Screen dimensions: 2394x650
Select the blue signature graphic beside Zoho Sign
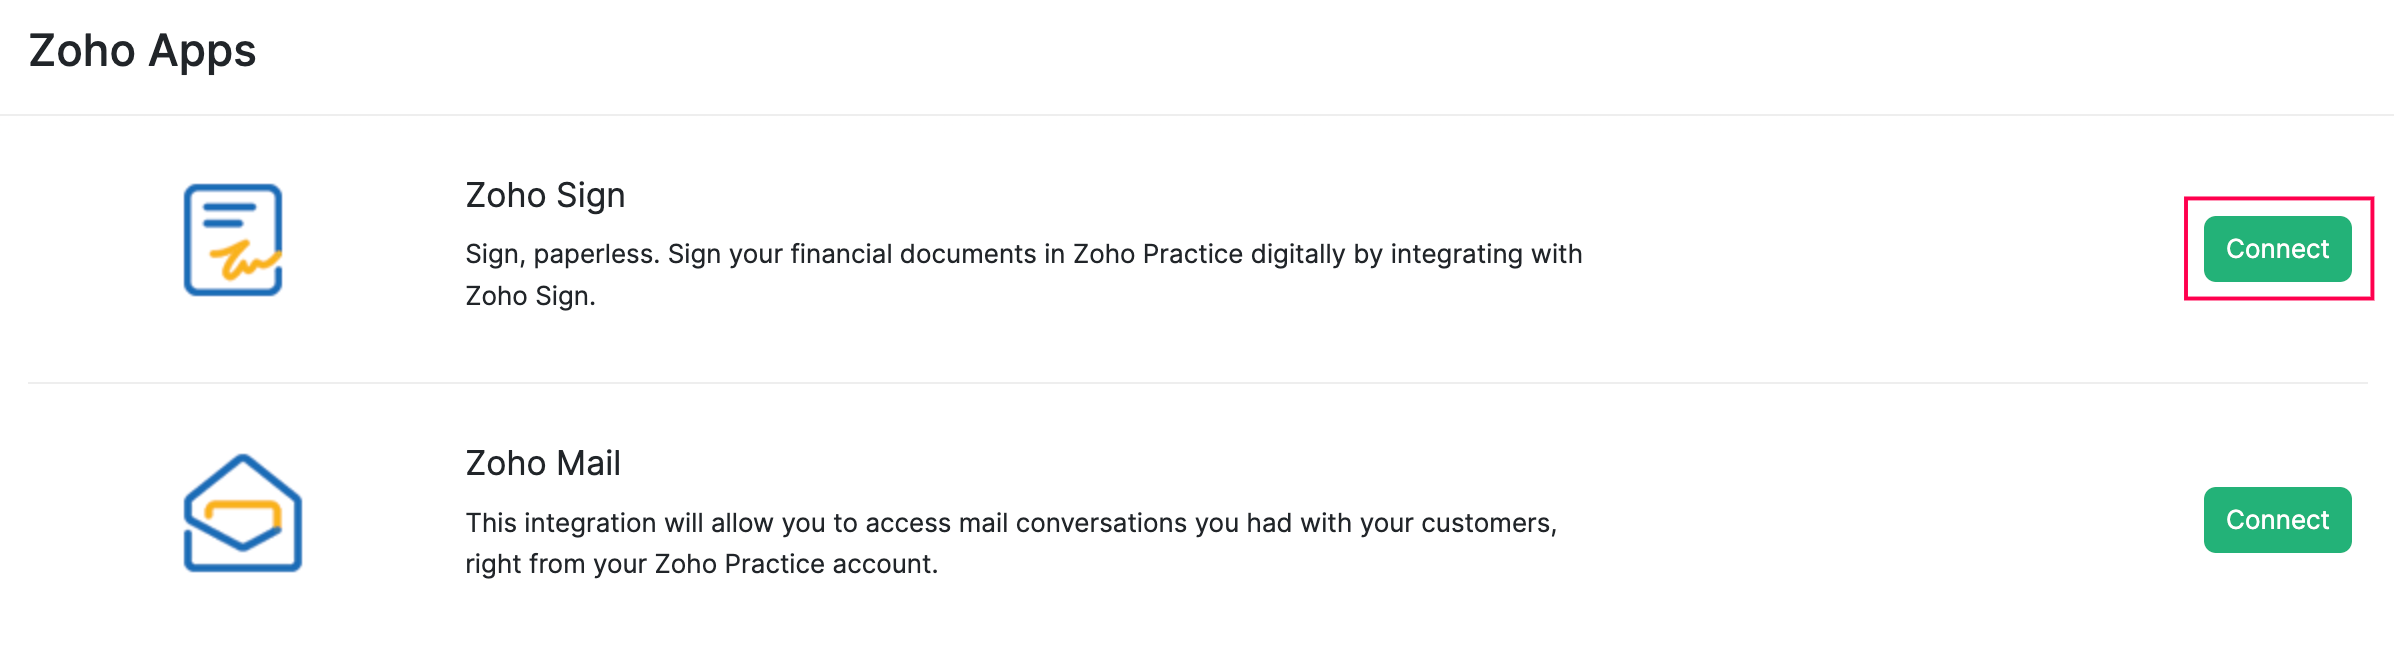232,240
